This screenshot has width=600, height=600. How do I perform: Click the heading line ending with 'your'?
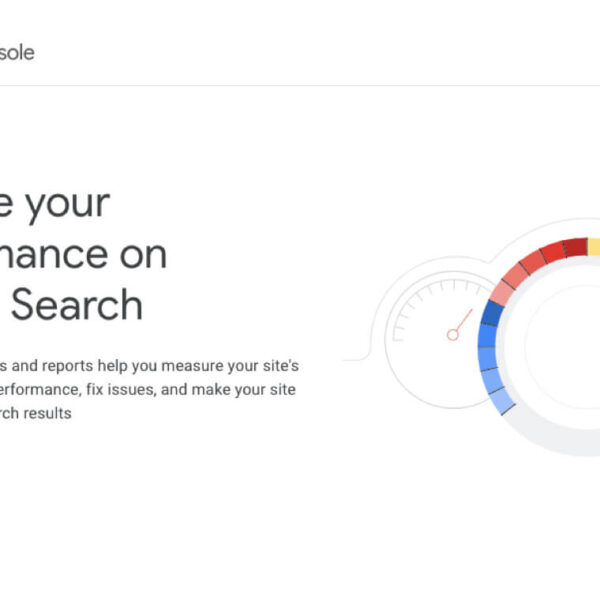pos(55,204)
